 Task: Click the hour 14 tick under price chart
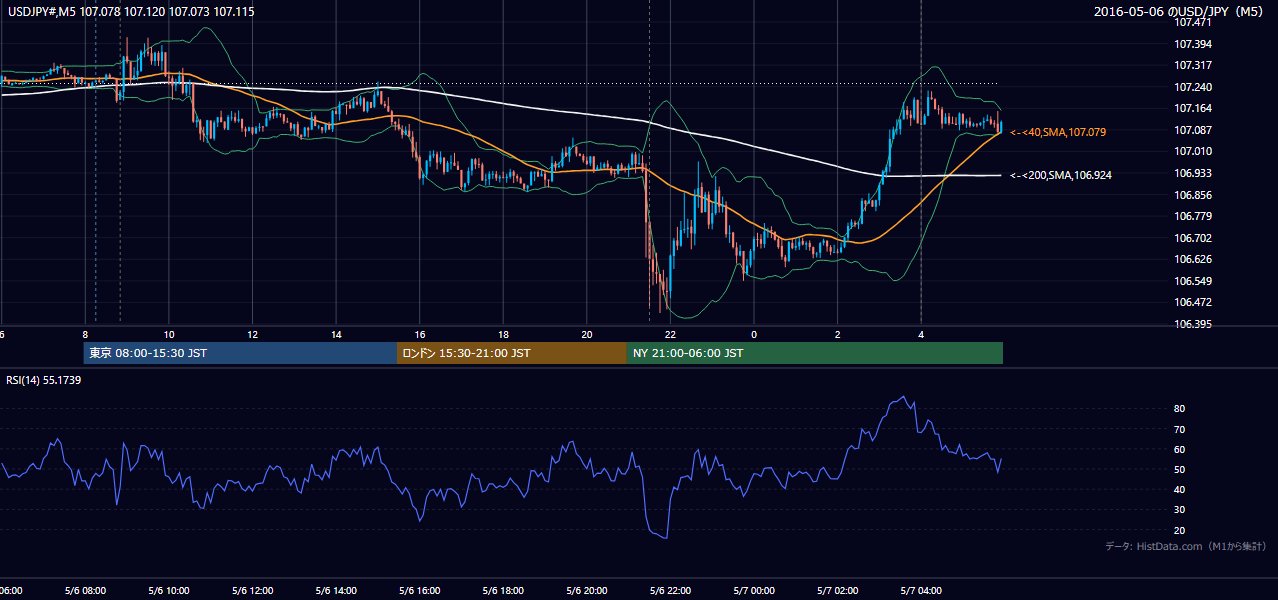(x=336, y=334)
